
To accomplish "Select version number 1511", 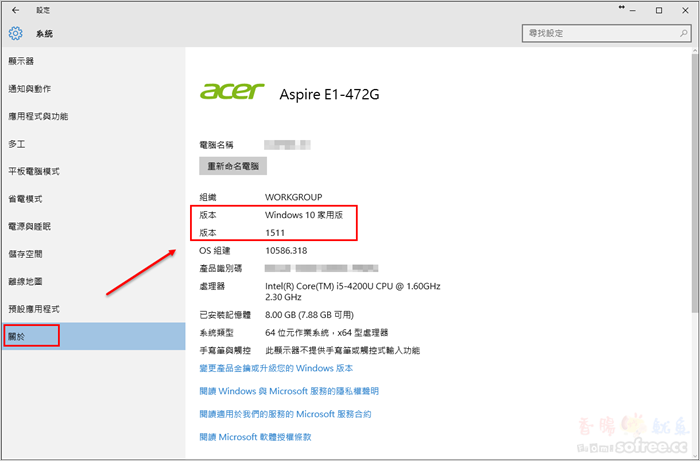I will [x=275, y=233].
